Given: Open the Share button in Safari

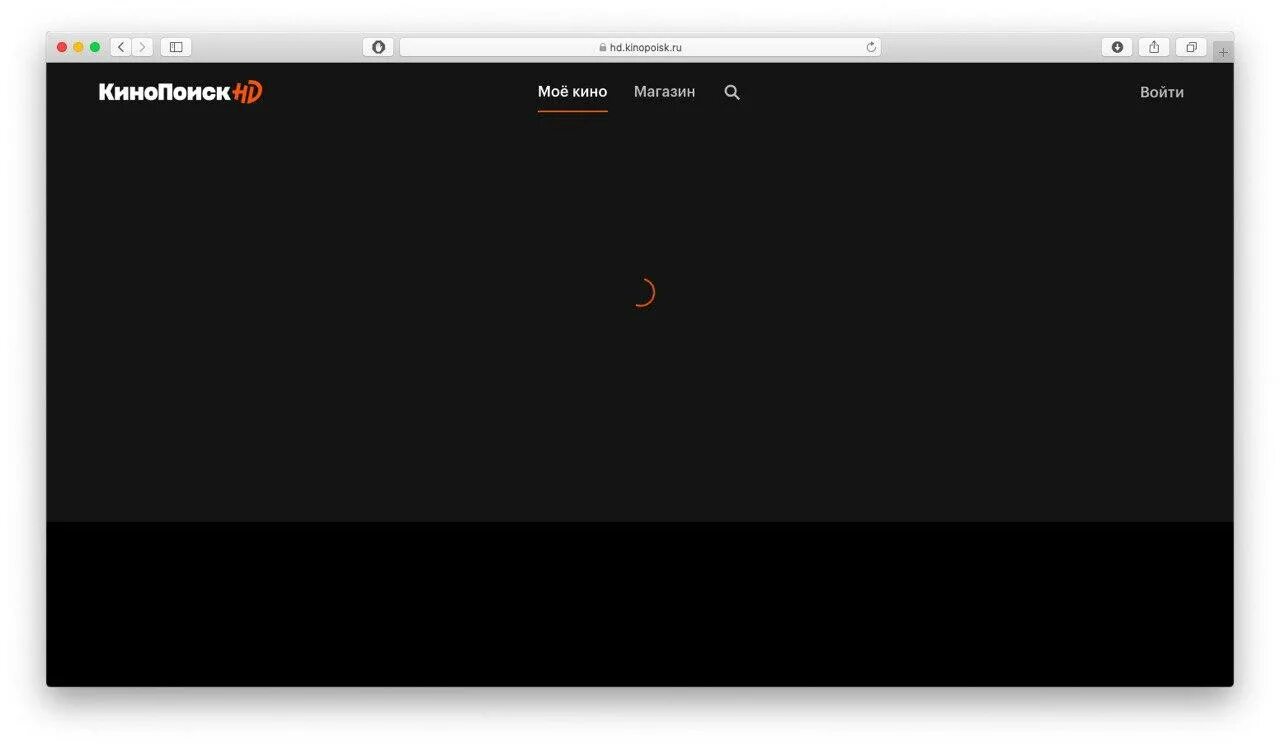Looking at the screenshot, I should tap(1154, 47).
